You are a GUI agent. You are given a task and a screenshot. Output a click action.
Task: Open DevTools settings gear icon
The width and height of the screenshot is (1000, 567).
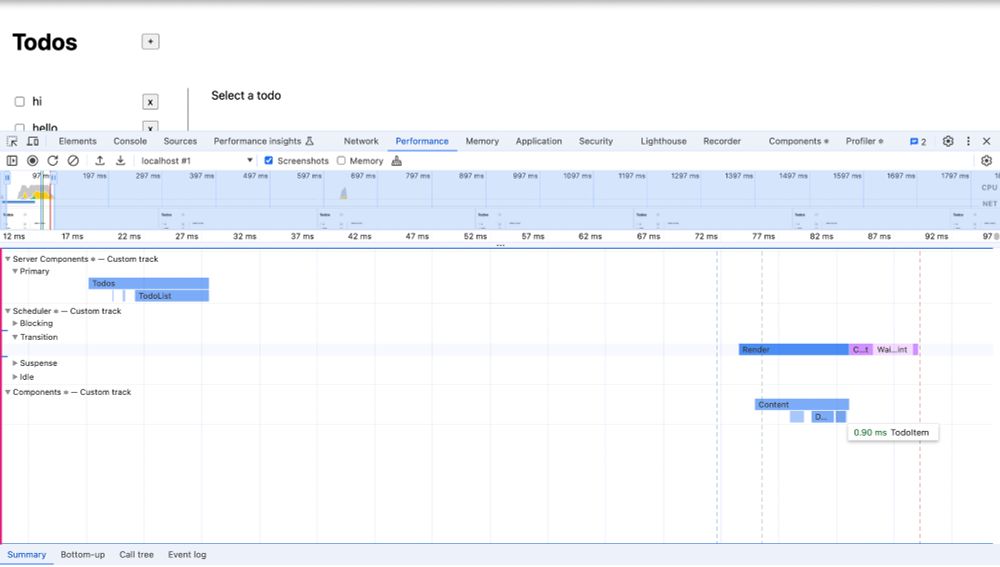(x=948, y=142)
